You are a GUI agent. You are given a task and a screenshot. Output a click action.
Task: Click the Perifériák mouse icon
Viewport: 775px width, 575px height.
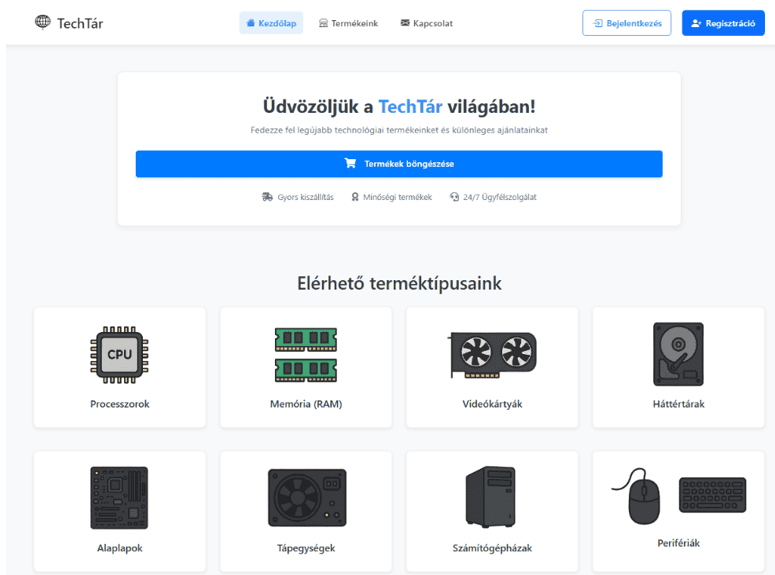click(x=638, y=496)
